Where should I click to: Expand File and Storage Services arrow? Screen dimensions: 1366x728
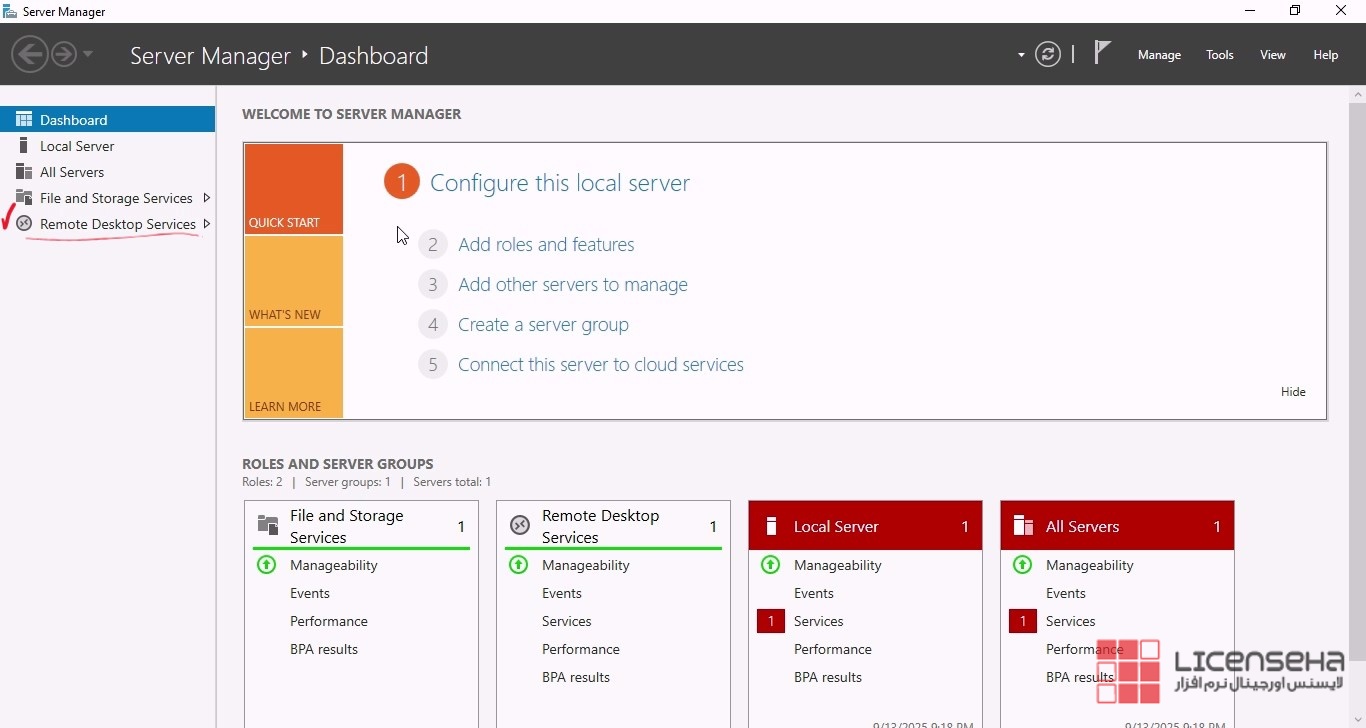pos(207,198)
